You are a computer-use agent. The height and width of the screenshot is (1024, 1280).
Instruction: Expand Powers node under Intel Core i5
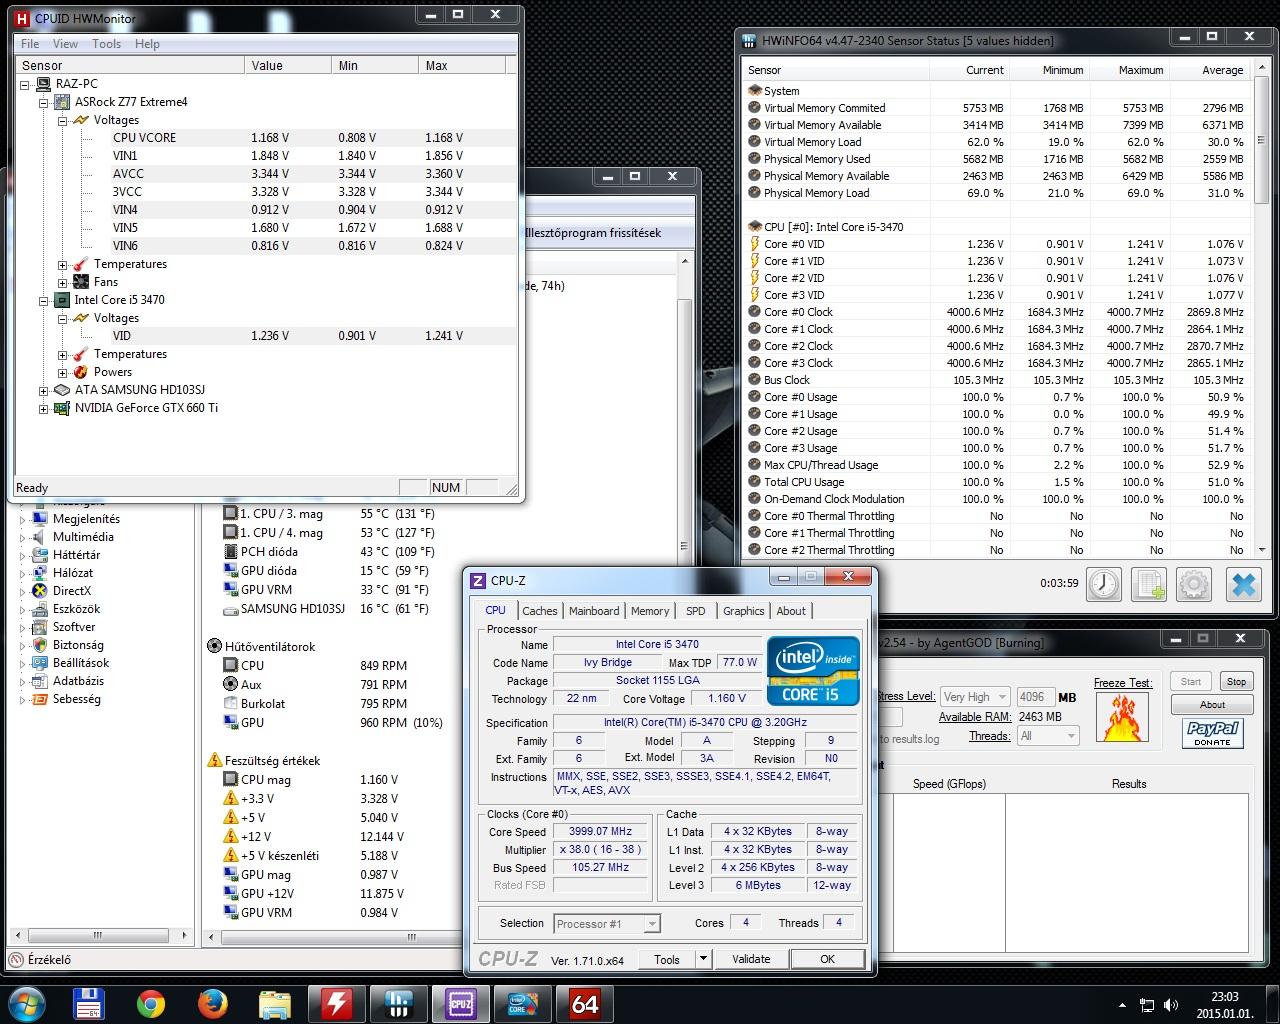click(63, 373)
